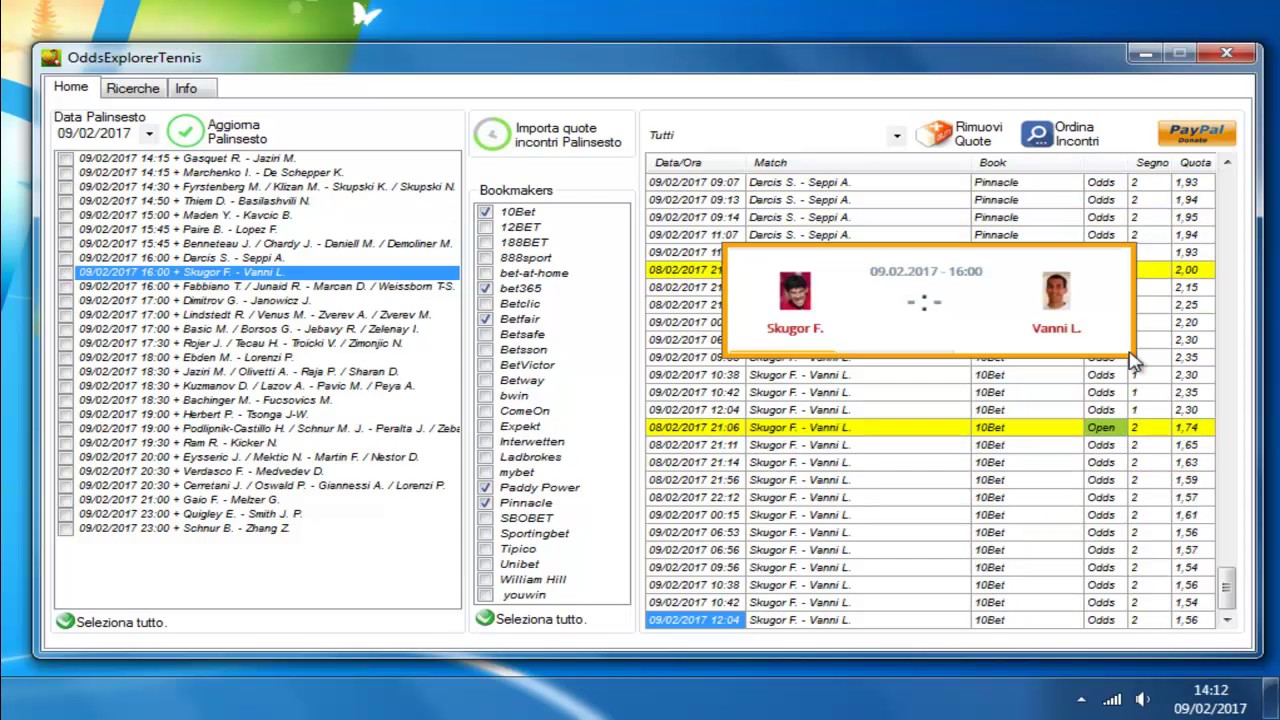Click the youwin bookmaker entry
Image resolution: width=1280 pixels, height=720 pixels.
click(x=524, y=595)
